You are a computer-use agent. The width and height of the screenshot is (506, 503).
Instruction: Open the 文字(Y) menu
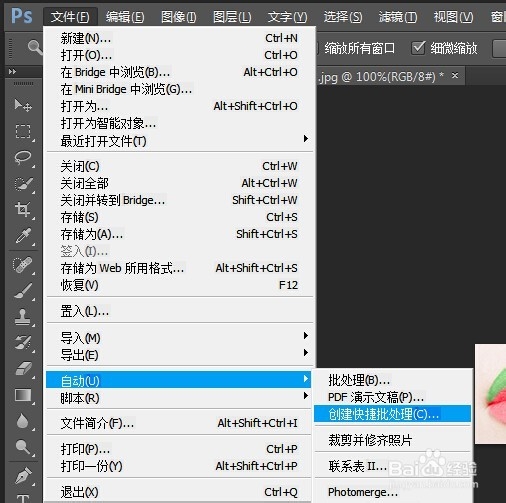(287, 16)
